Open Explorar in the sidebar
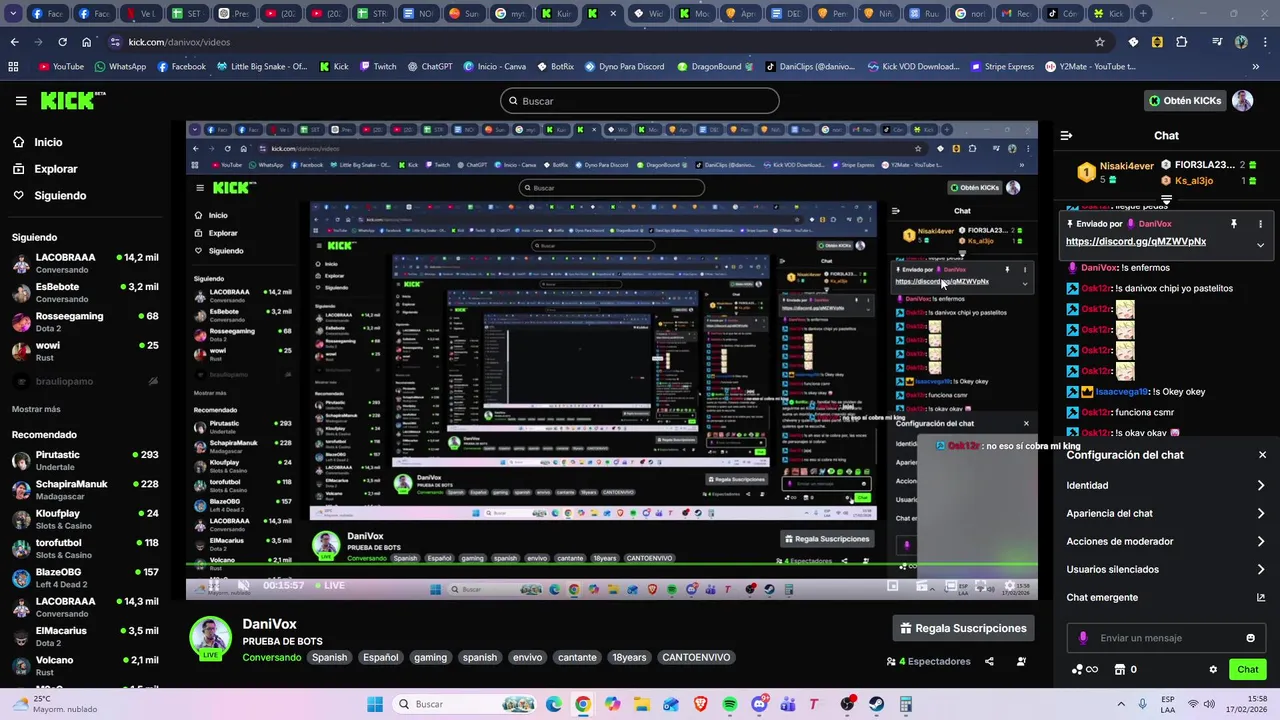This screenshot has width=1280, height=720. pyautogui.click(x=45, y=169)
